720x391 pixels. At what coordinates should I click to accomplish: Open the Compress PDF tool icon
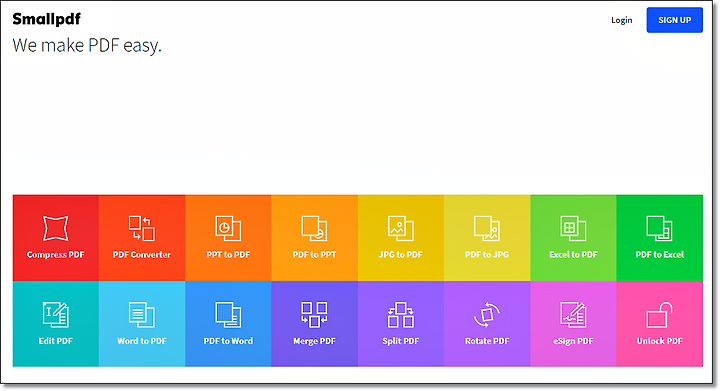pos(56,228)
